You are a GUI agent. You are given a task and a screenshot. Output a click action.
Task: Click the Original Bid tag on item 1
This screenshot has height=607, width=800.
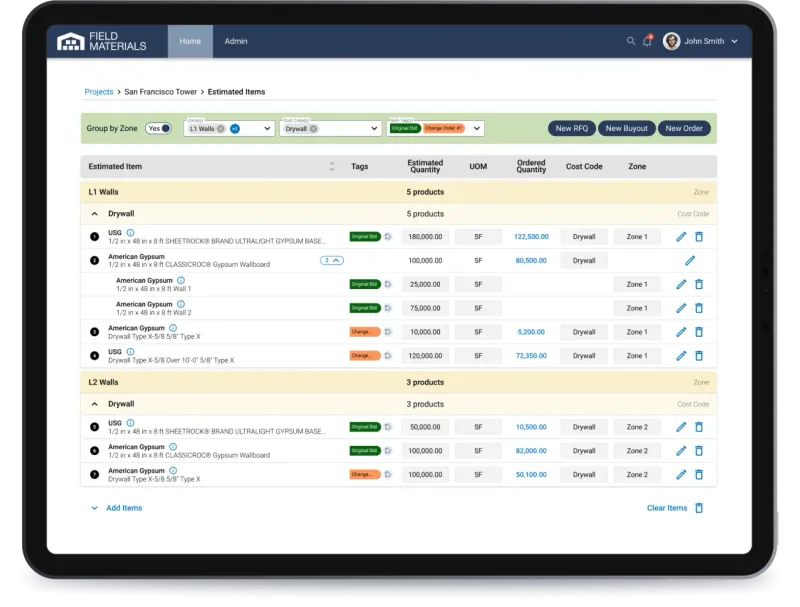(365, 237)
